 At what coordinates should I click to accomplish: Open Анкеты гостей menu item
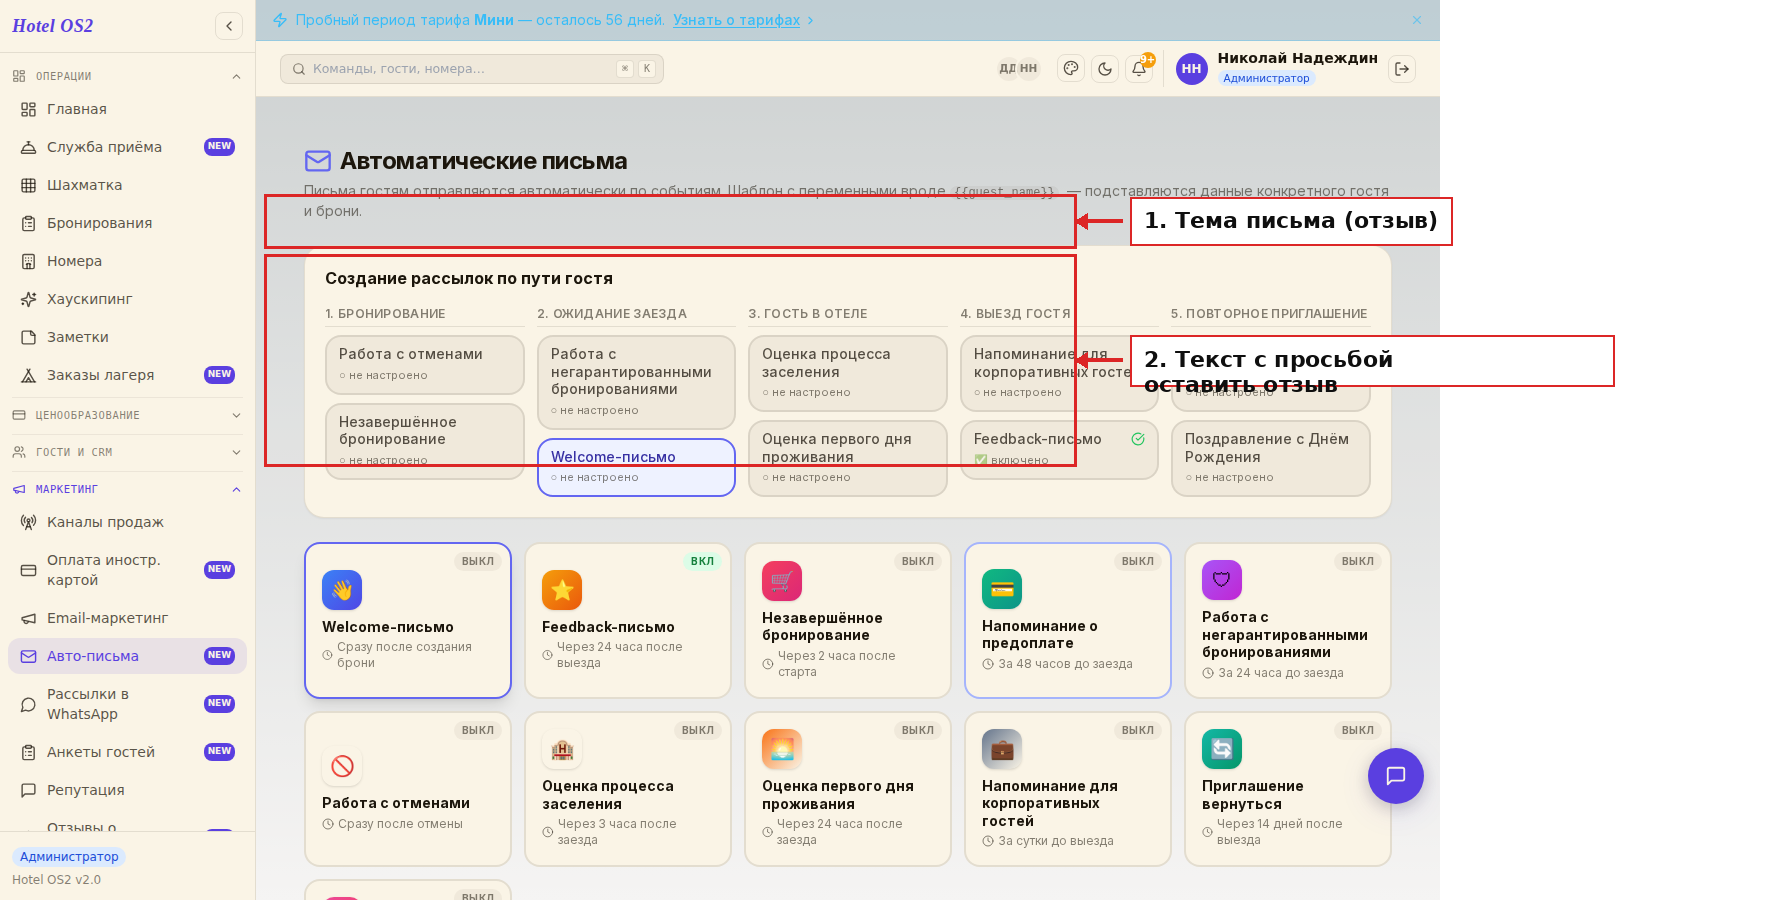coord(127,752)
